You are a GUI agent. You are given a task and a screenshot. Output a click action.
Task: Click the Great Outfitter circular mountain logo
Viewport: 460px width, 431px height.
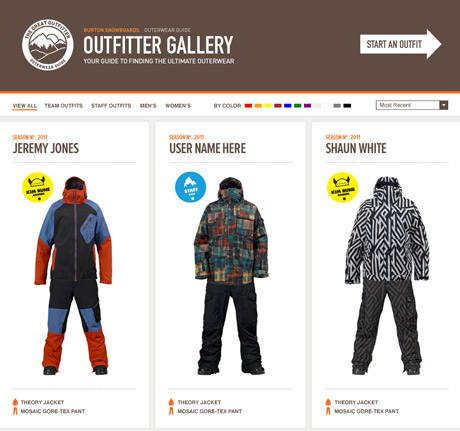pyautogui.click(x=48, y=44)
